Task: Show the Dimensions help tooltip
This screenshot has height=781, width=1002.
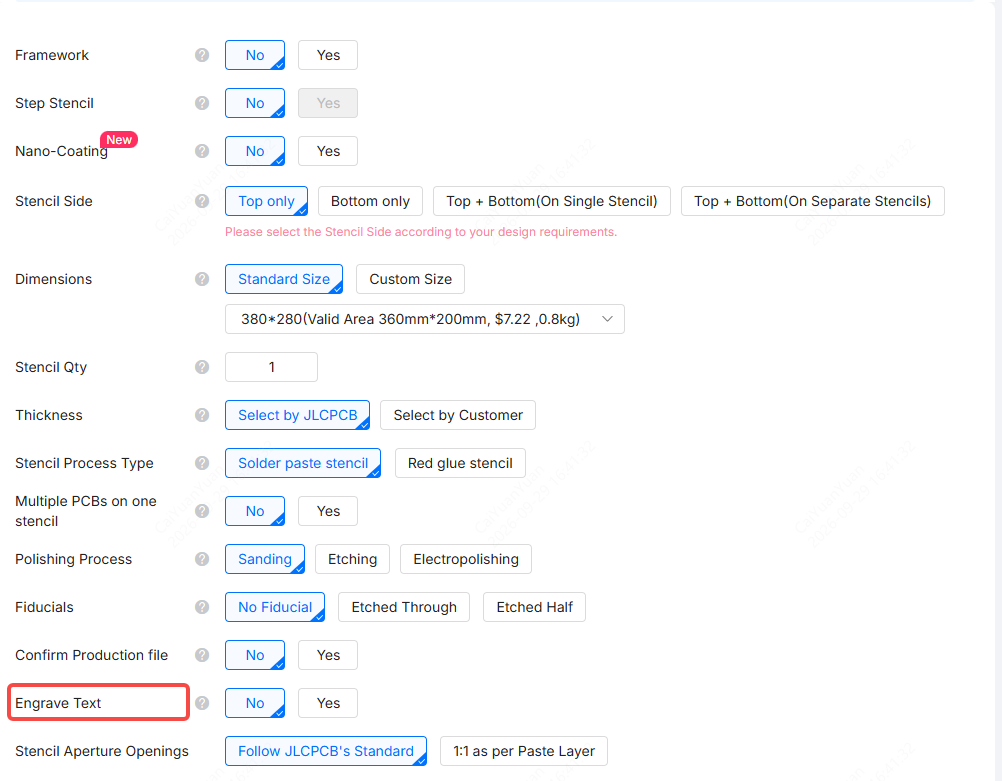Action: tap(202, 279)
